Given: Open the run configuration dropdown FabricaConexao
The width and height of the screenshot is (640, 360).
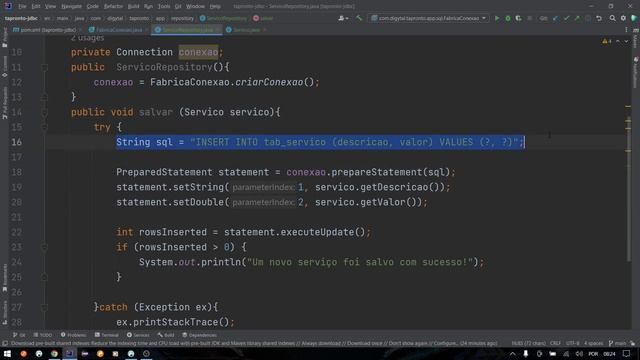Looking at the screenshot, I should (429, 18).
